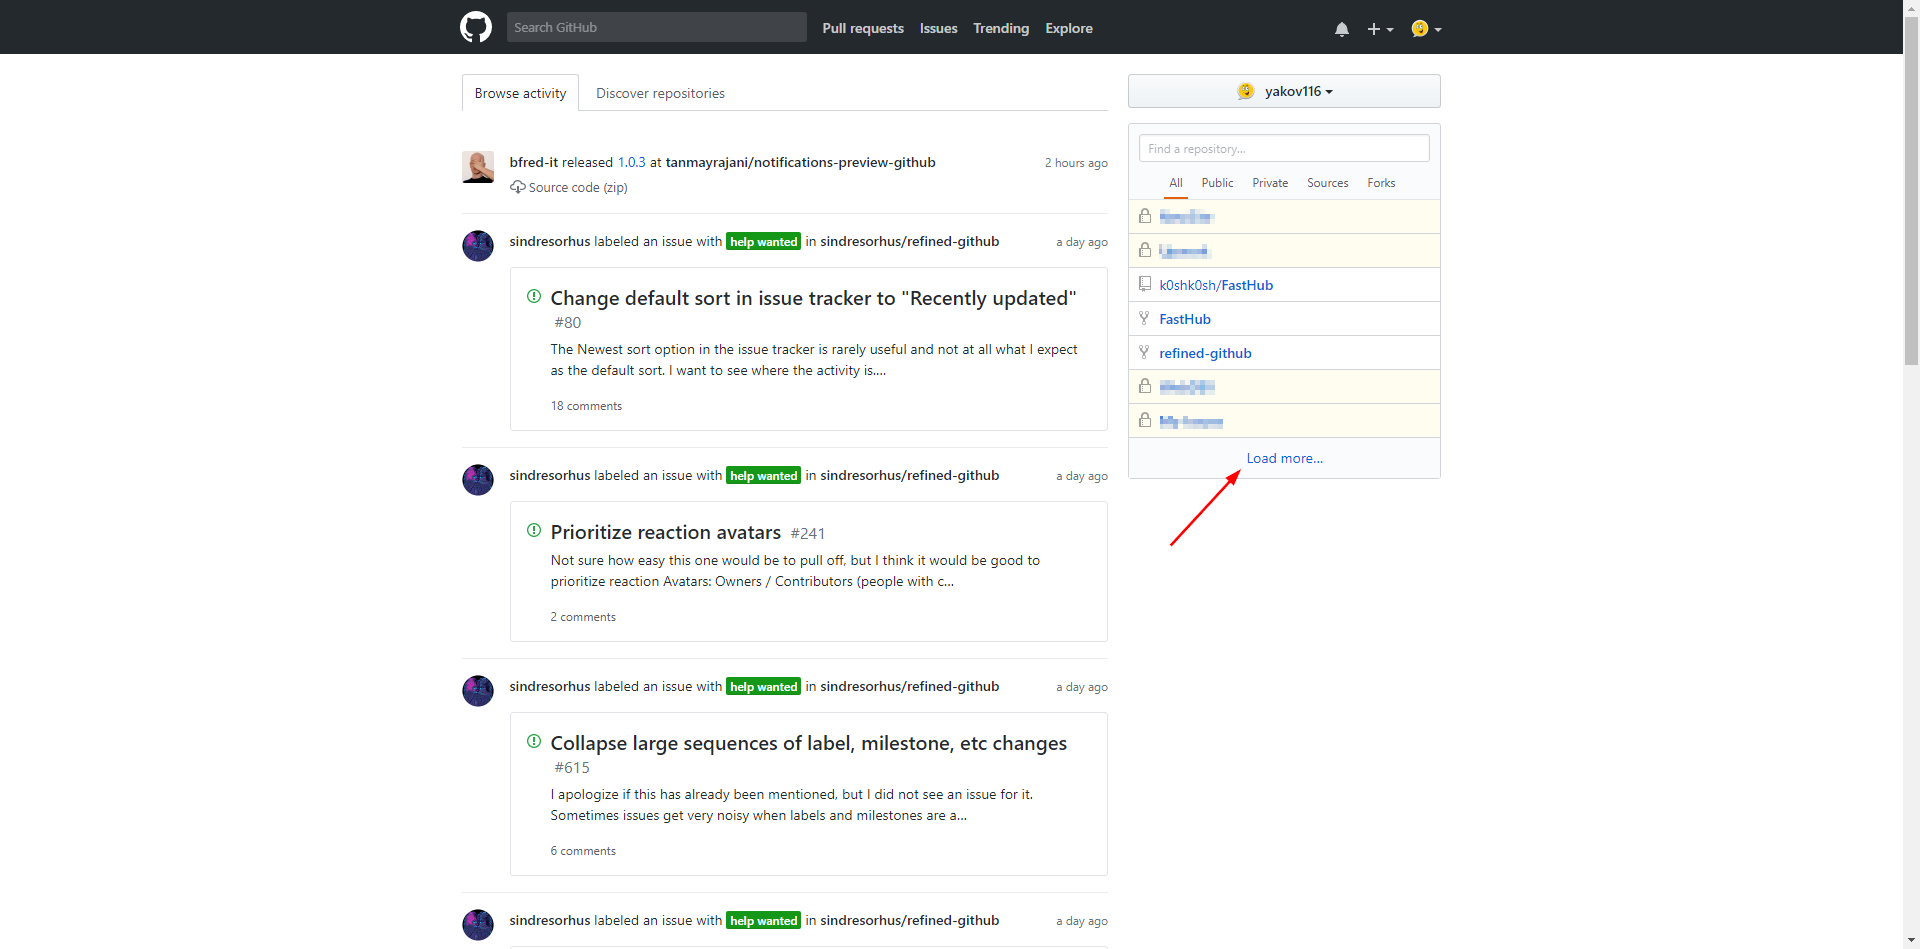Click the issue icon on the Change default sort card

coord(533,296)
